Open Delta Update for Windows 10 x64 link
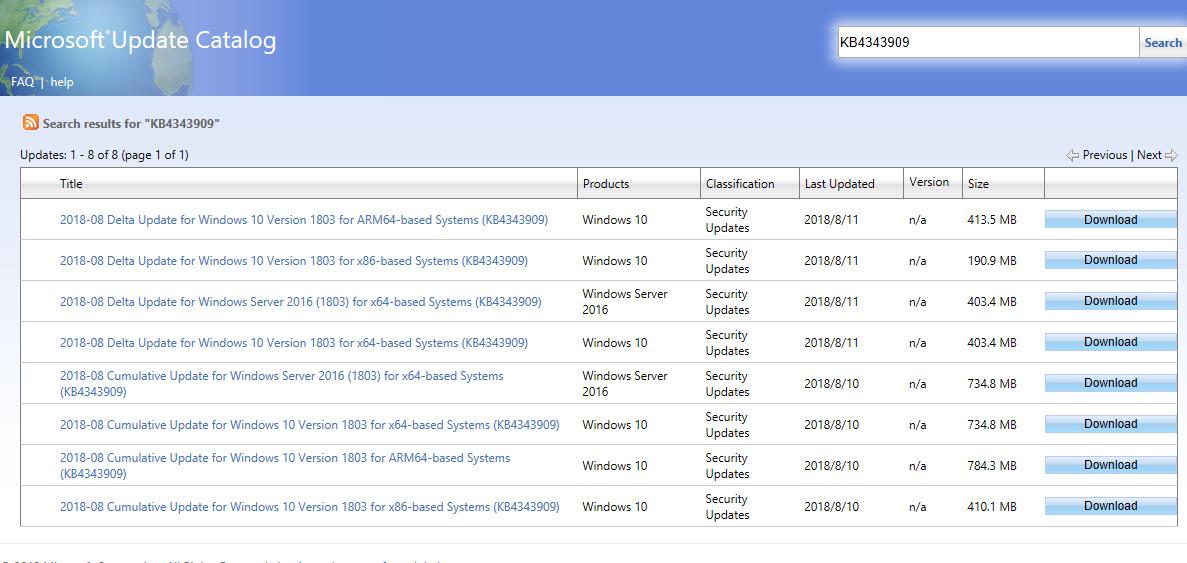 pos(293,343)
